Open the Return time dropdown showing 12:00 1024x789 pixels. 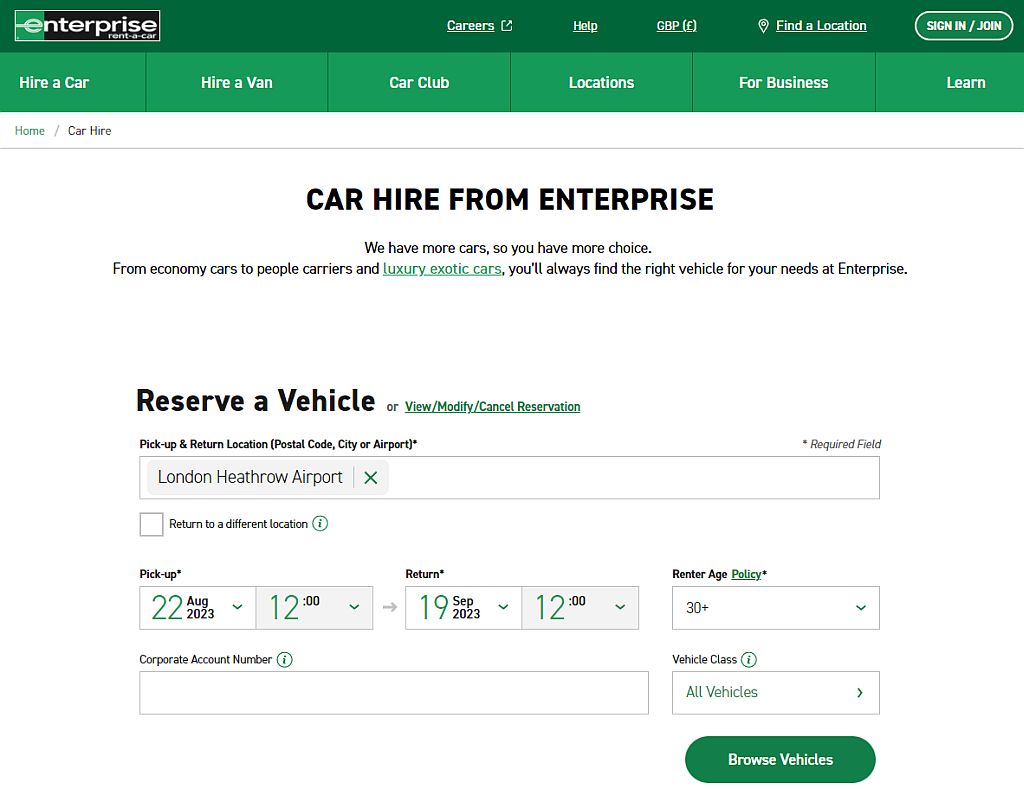pos(580,607)
